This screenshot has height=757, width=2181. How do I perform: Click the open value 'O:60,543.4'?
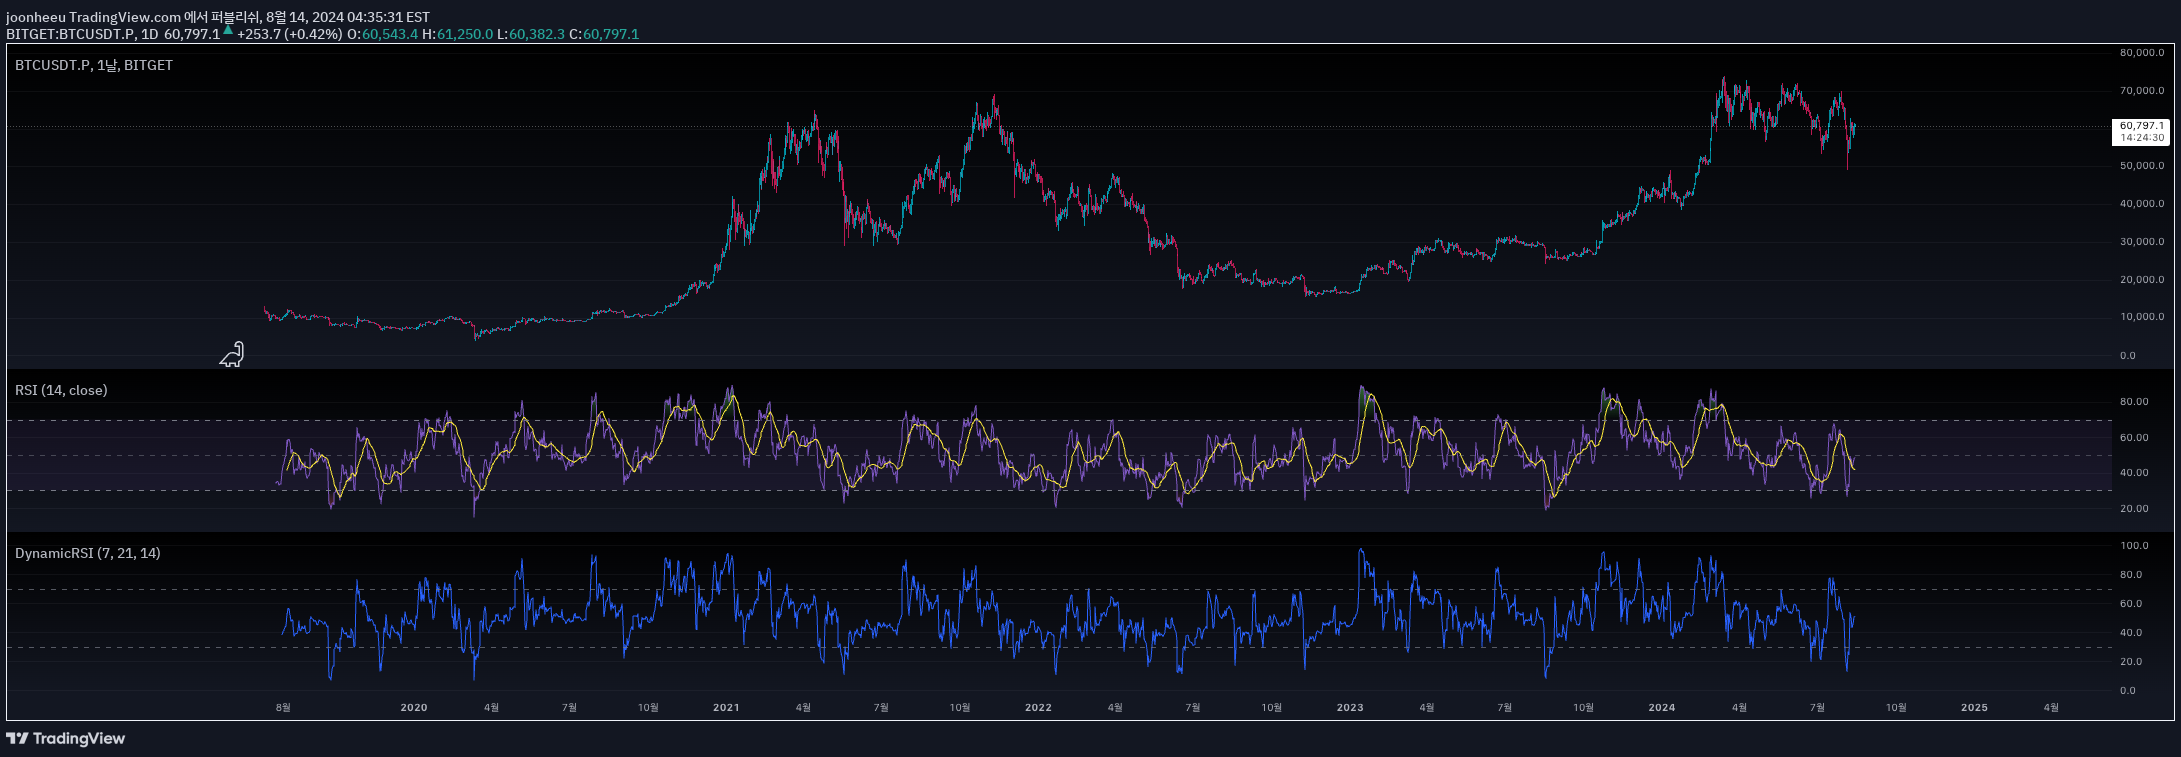click(383, 34)
